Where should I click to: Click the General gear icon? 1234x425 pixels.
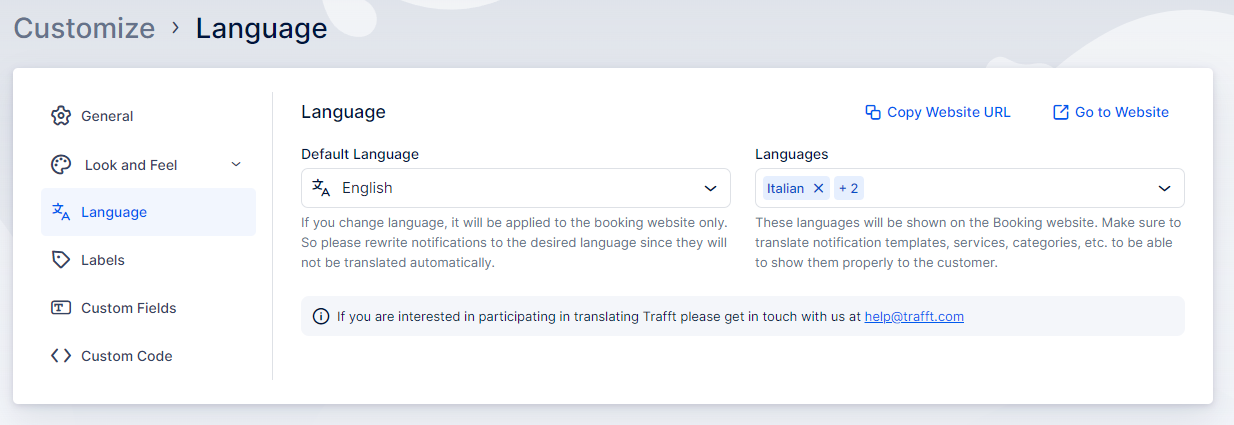point(61,116)
